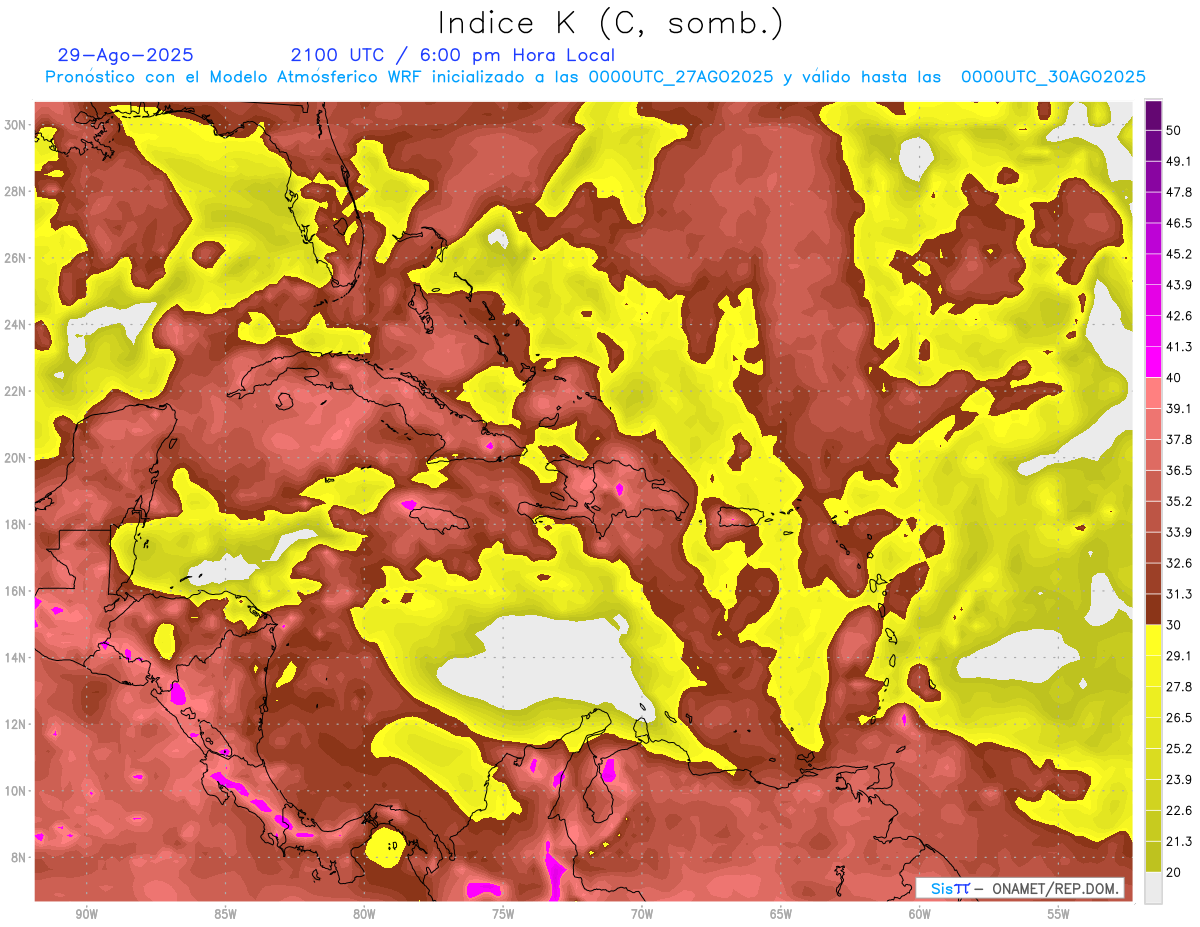Click the colorbar value 27.8
The height and width of the screenshot is (927, 1200).
(x=1179, y=686)
